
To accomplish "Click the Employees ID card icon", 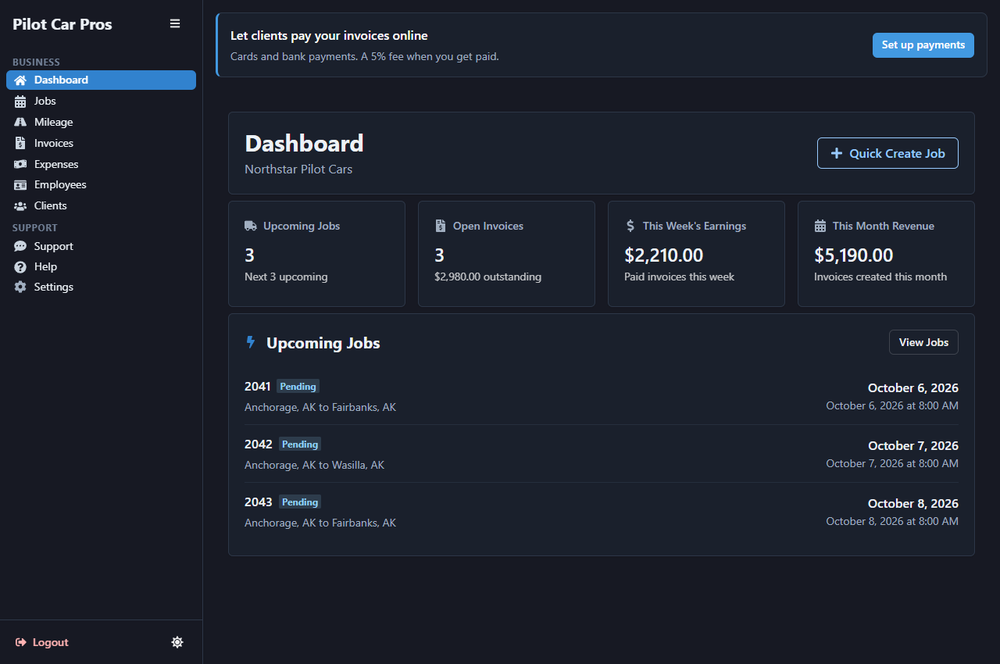I will click(x=20, y=185).
